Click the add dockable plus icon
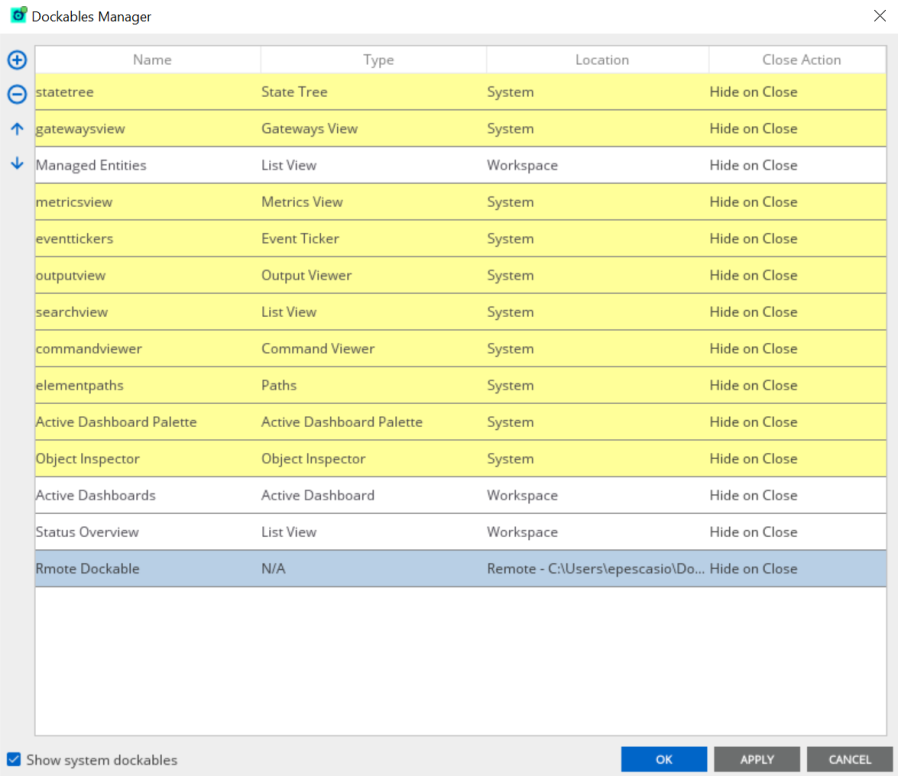898x776 pixels. coord(17,60)
